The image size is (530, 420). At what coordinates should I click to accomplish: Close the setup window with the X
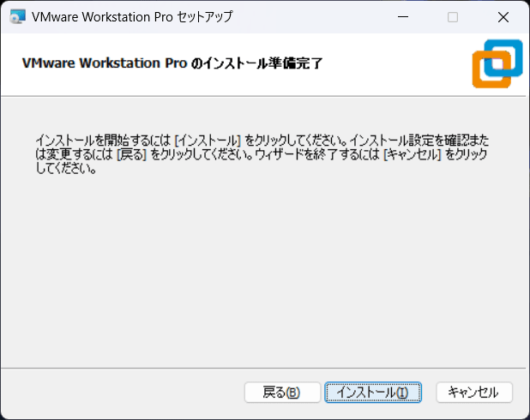503,17
